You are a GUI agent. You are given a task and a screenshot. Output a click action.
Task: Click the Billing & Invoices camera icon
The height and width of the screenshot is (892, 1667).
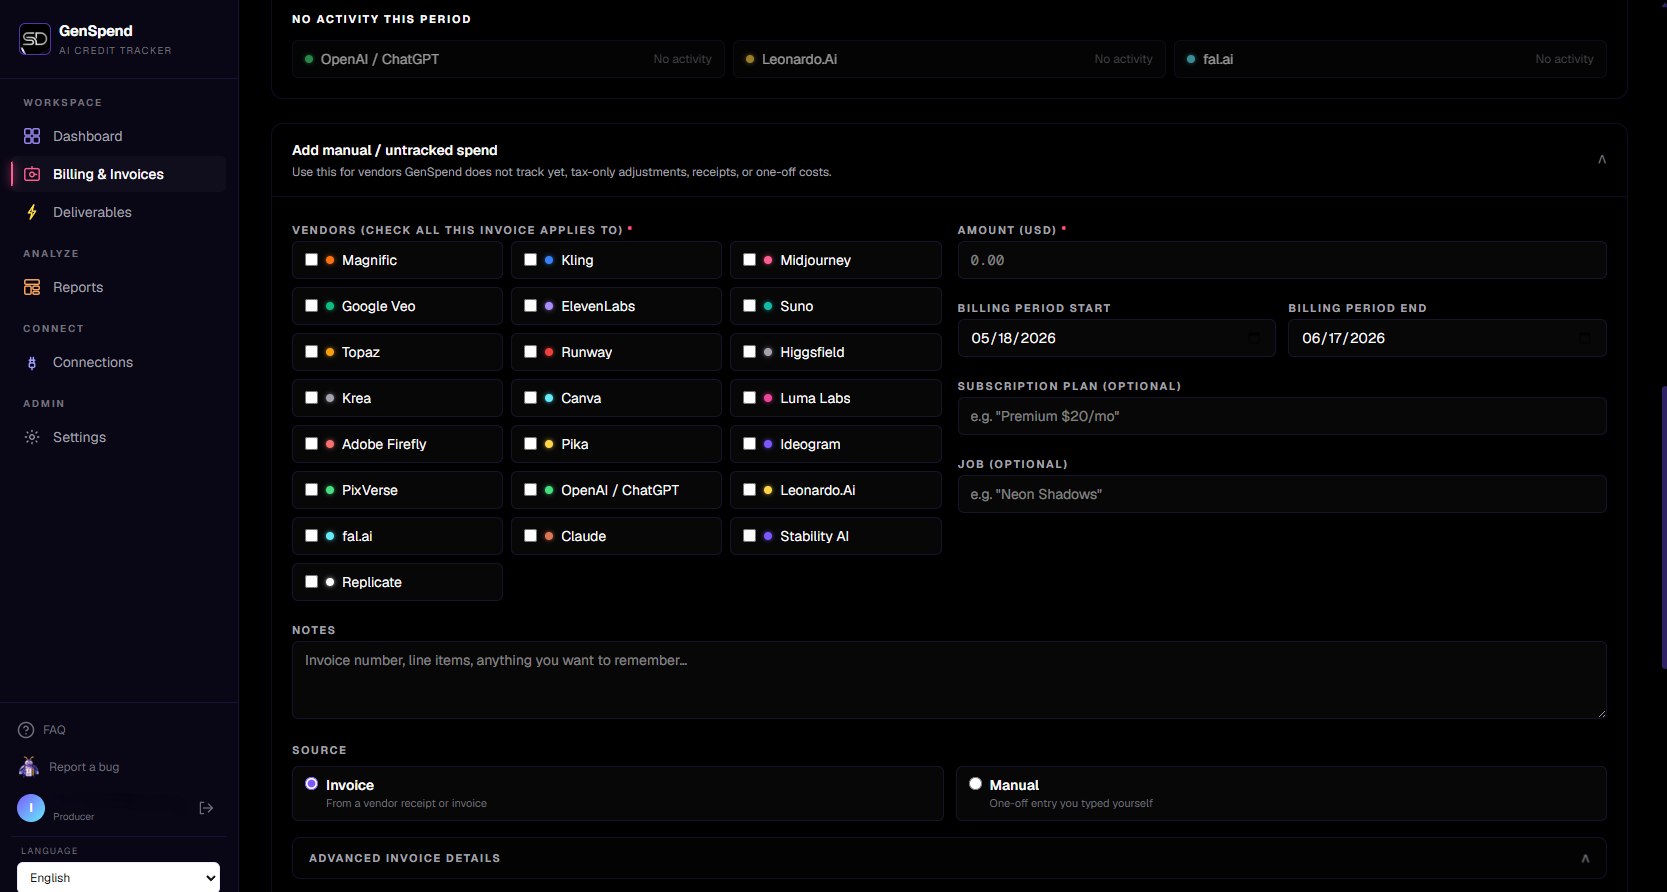[32, 174]
